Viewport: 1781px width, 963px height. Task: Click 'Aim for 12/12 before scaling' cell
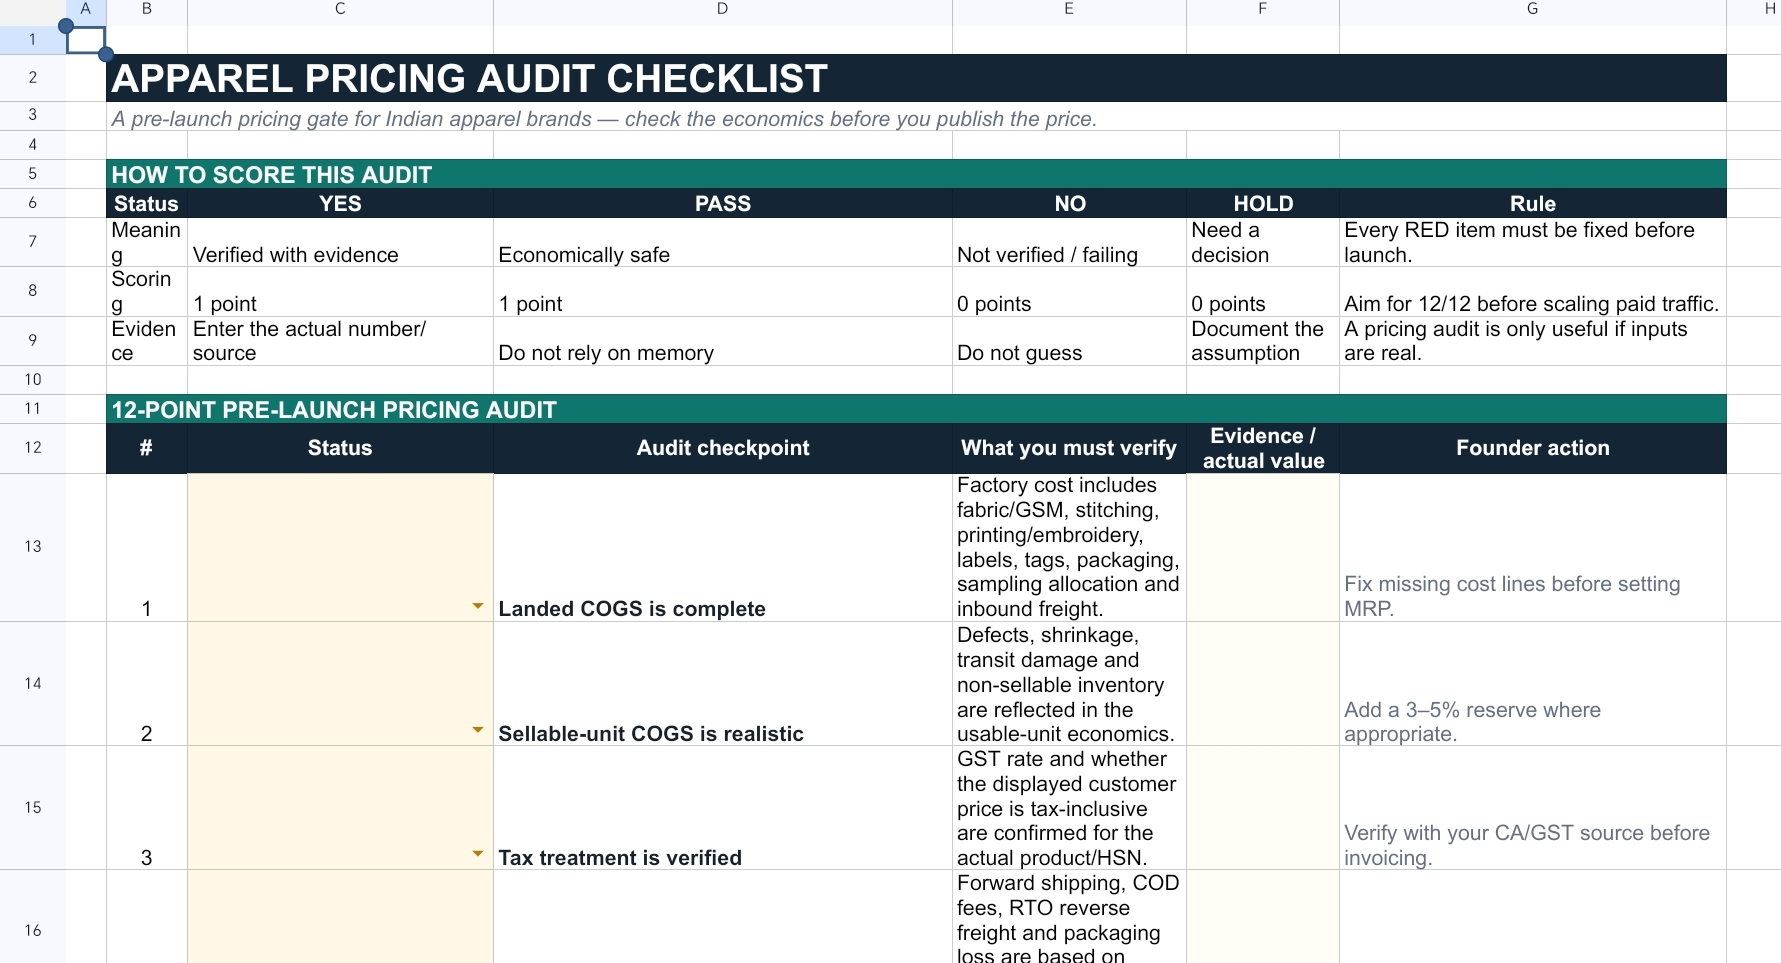1533,291
